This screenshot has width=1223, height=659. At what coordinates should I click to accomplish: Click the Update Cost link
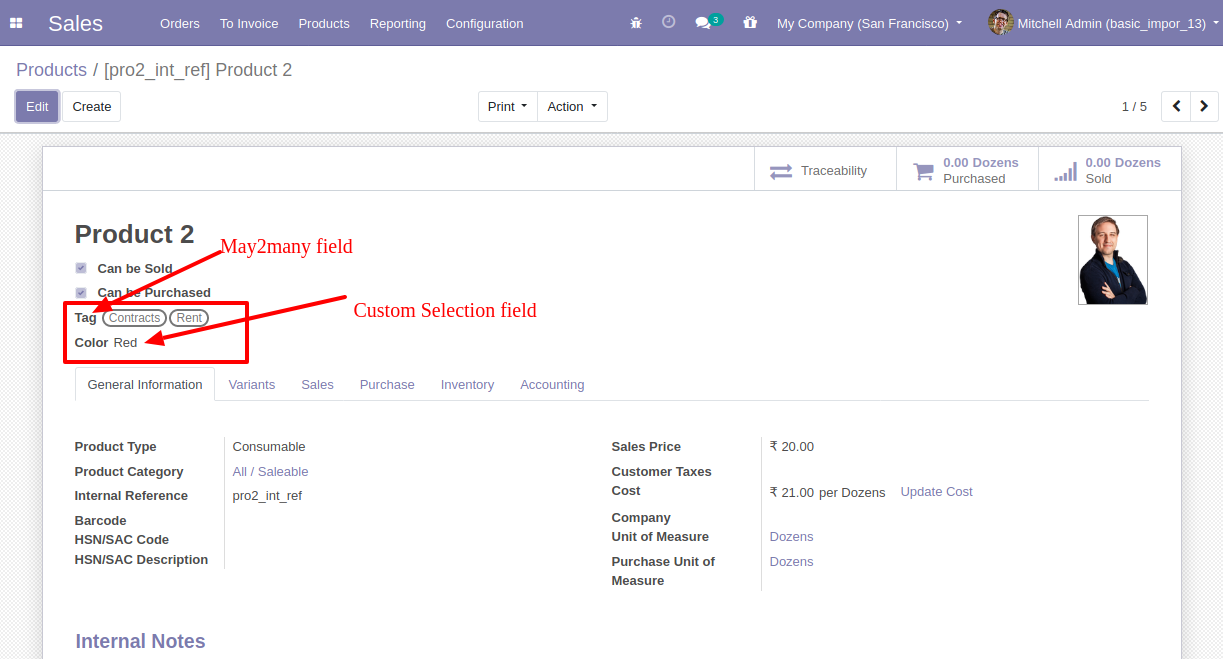(x=936, y=492)
